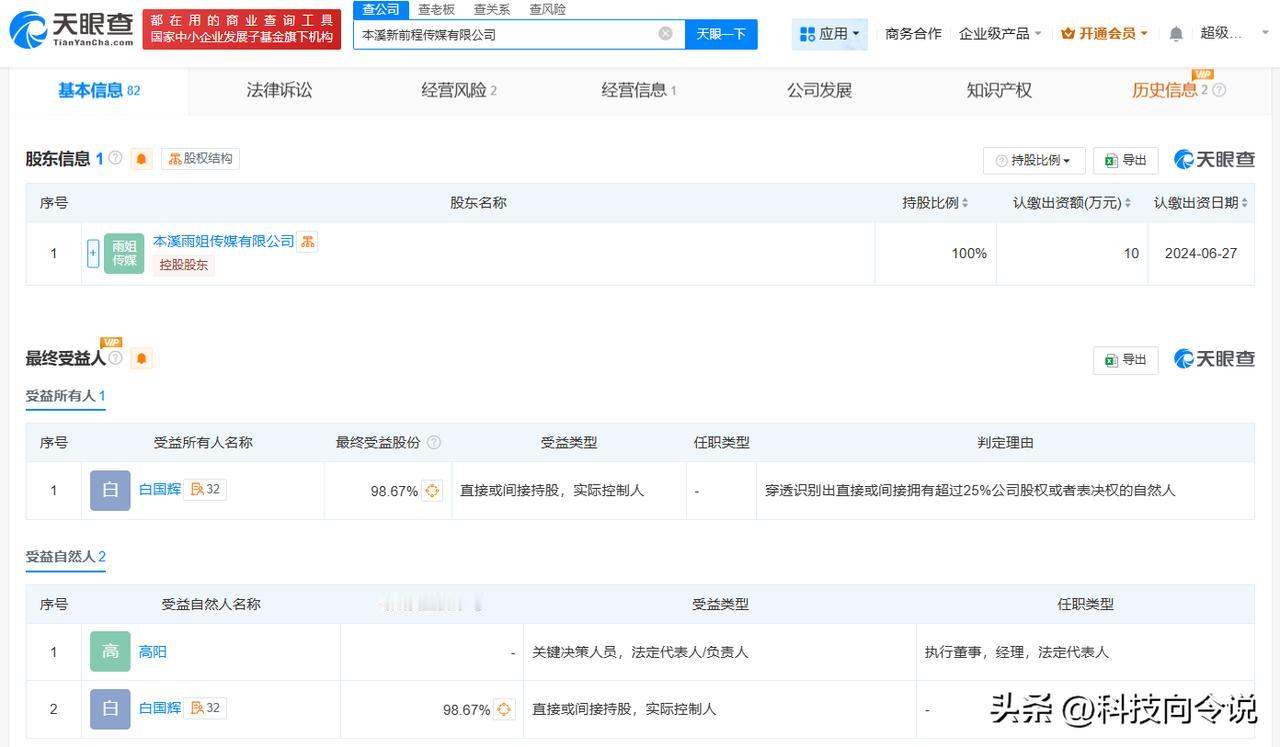Click the help icon next to 历史信息 tab
The image size is (1280, 747).
(x=1219, y=90)
